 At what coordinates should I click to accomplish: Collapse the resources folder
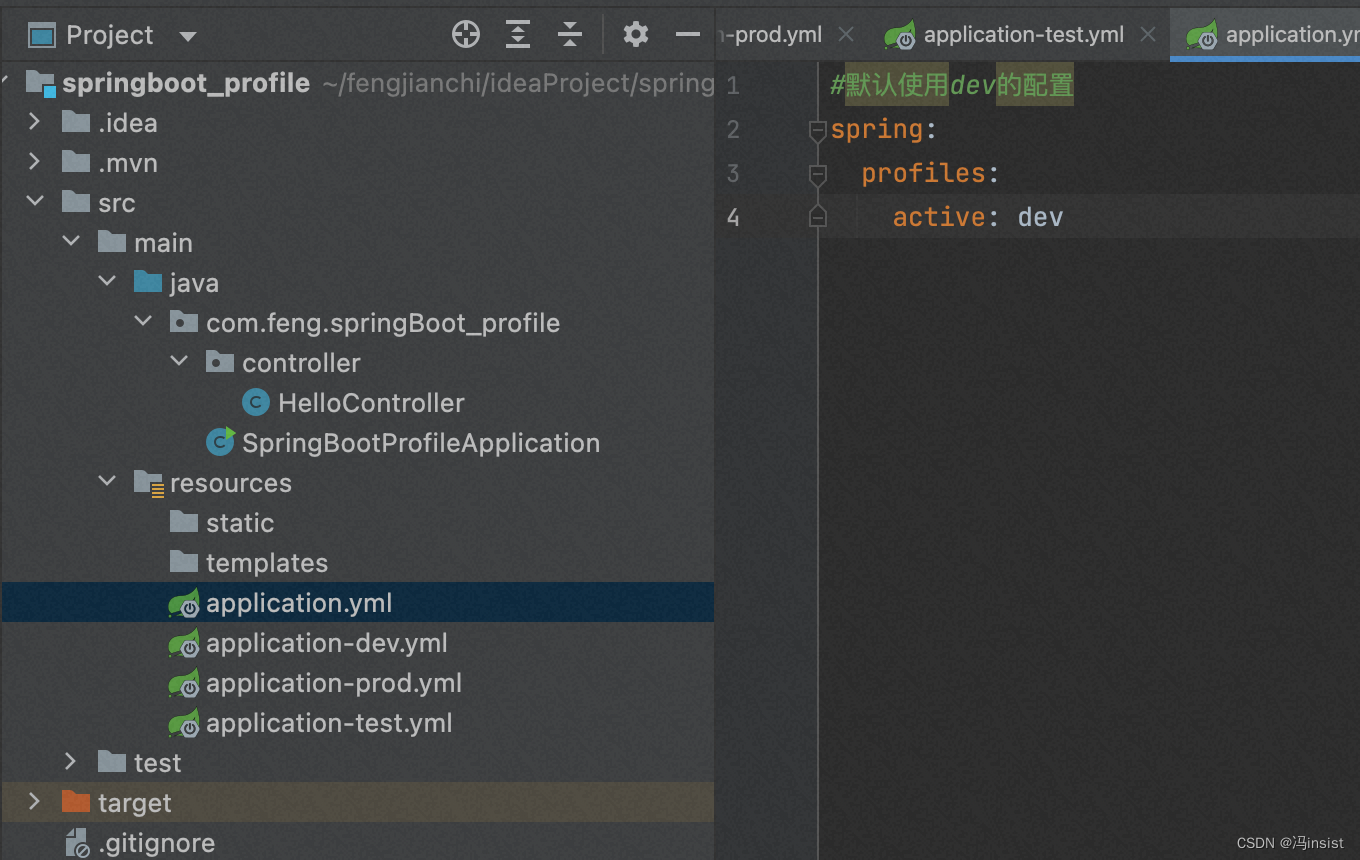coord(107,482)
